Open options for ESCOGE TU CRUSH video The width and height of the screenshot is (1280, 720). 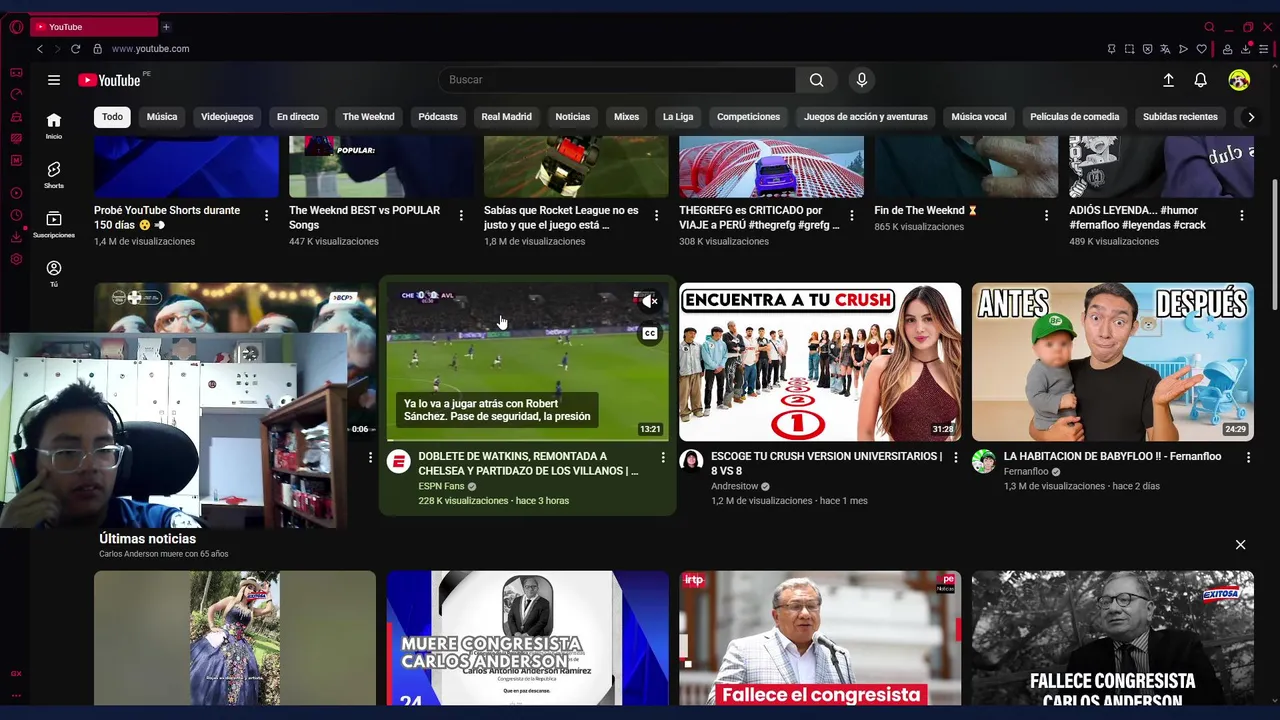955,457
